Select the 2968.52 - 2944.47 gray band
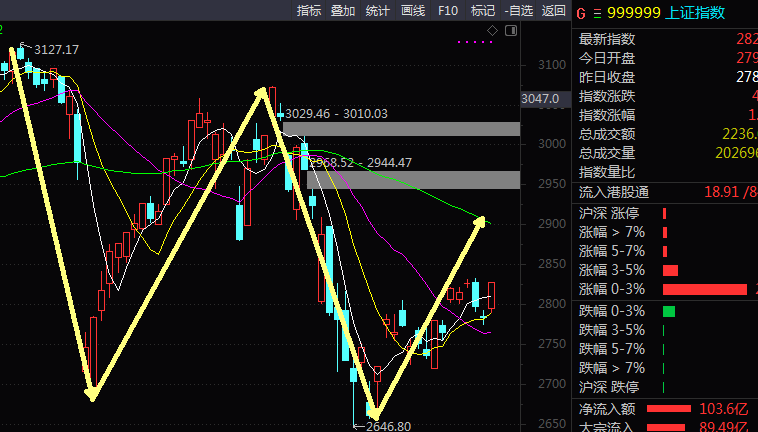The image size is (758, 432). (x=414, y=180)
